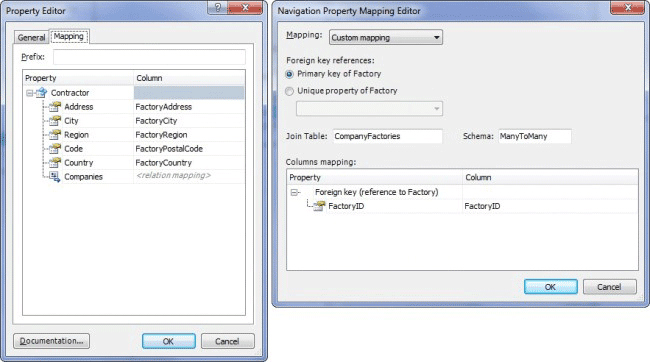Click the Join Table field CompanyFactories
This screenshot has width=650, height=362.
(388, 136)
